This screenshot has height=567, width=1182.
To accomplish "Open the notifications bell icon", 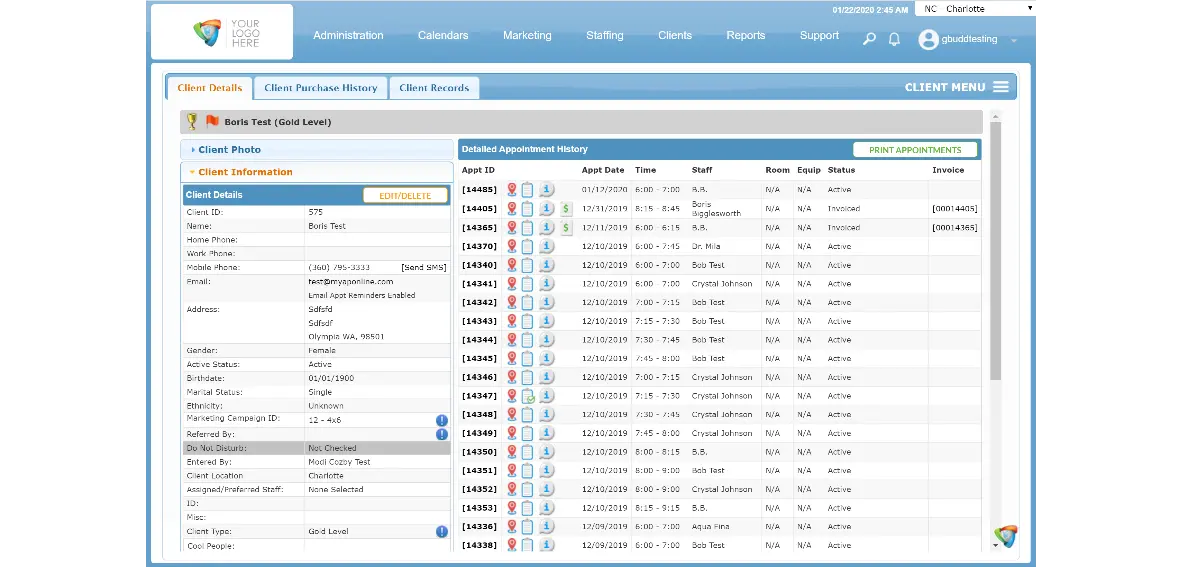I will click(894, 38).
